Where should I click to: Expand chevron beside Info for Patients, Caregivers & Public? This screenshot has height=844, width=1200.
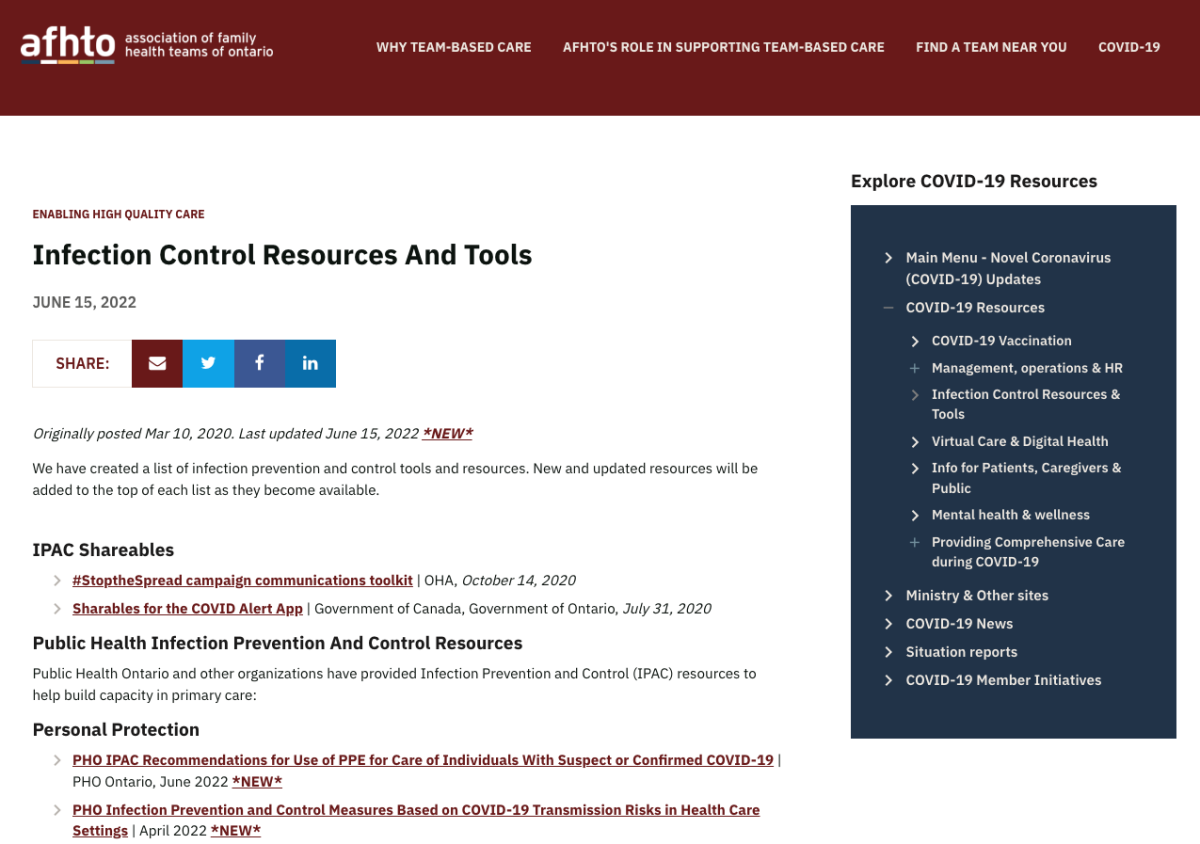[914, 468]
